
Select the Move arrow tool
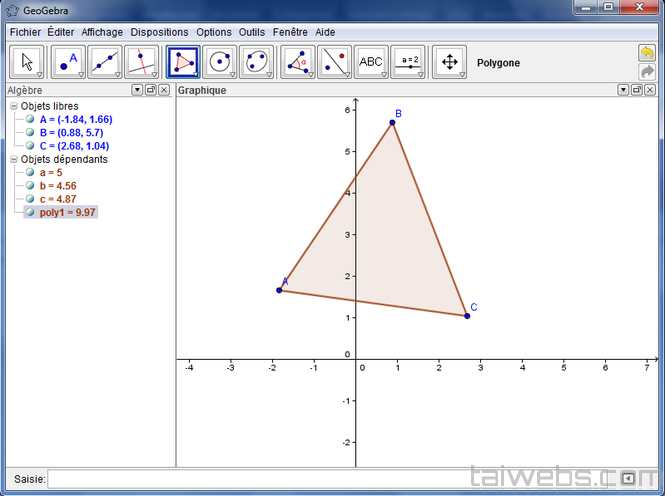pyautogui.click(x=26, y=62)
